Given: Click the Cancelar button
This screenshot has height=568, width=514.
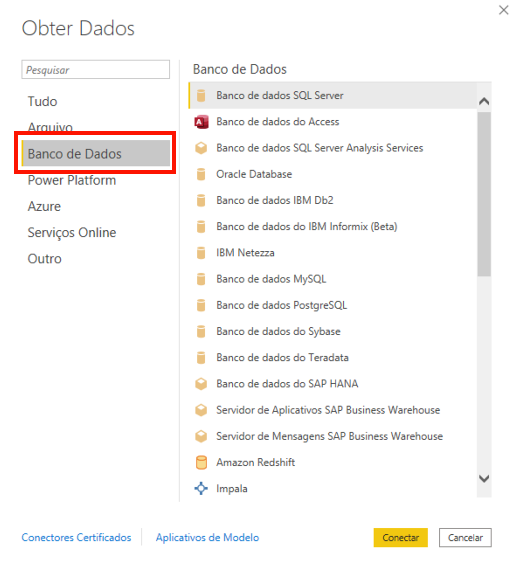Looking at the screenshot, I should [x=465, y=538].
